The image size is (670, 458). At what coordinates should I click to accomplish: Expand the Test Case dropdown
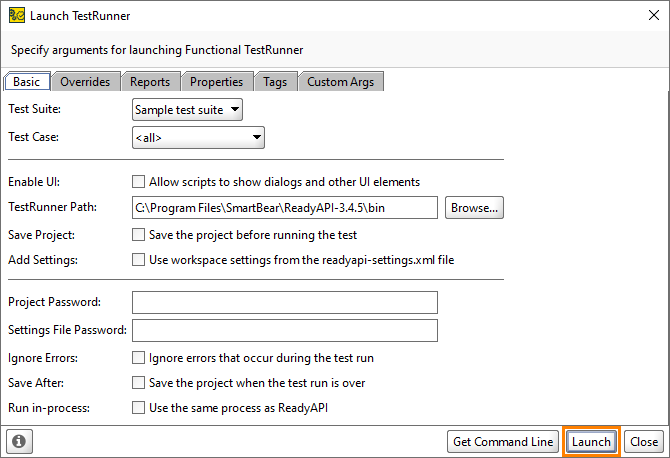click(x=198, y=138)
